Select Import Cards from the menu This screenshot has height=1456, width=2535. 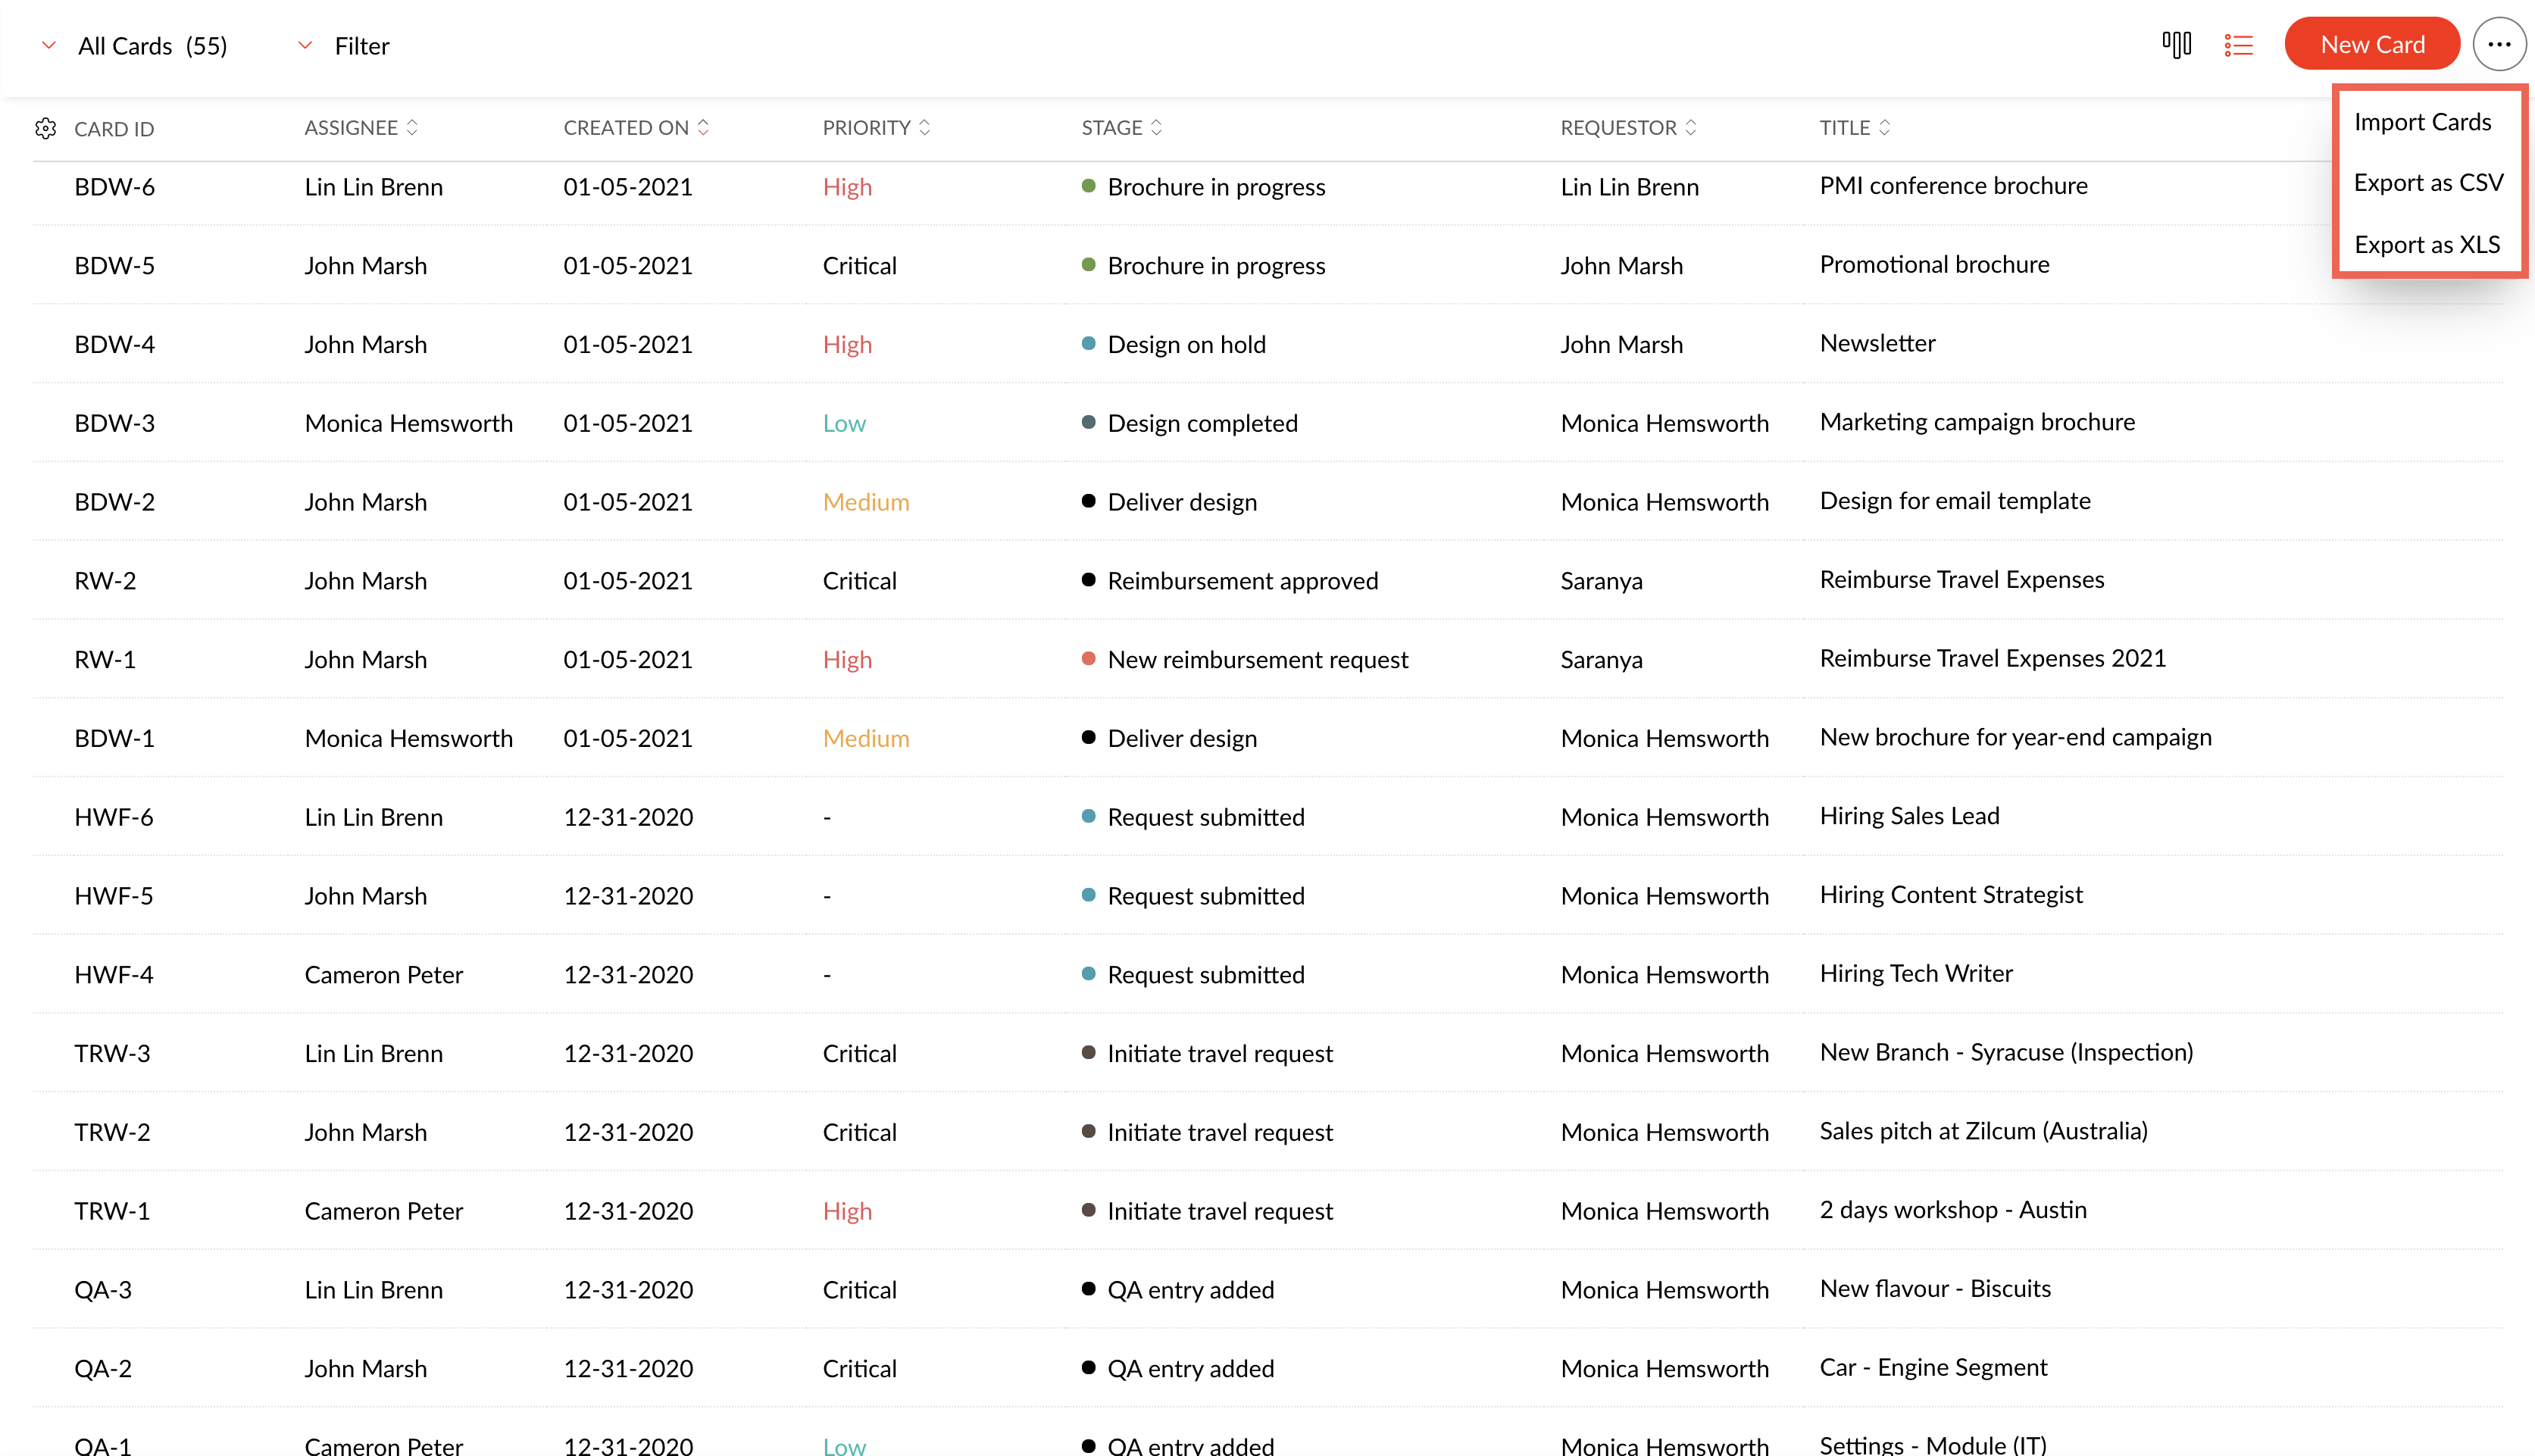point(2421,122)
